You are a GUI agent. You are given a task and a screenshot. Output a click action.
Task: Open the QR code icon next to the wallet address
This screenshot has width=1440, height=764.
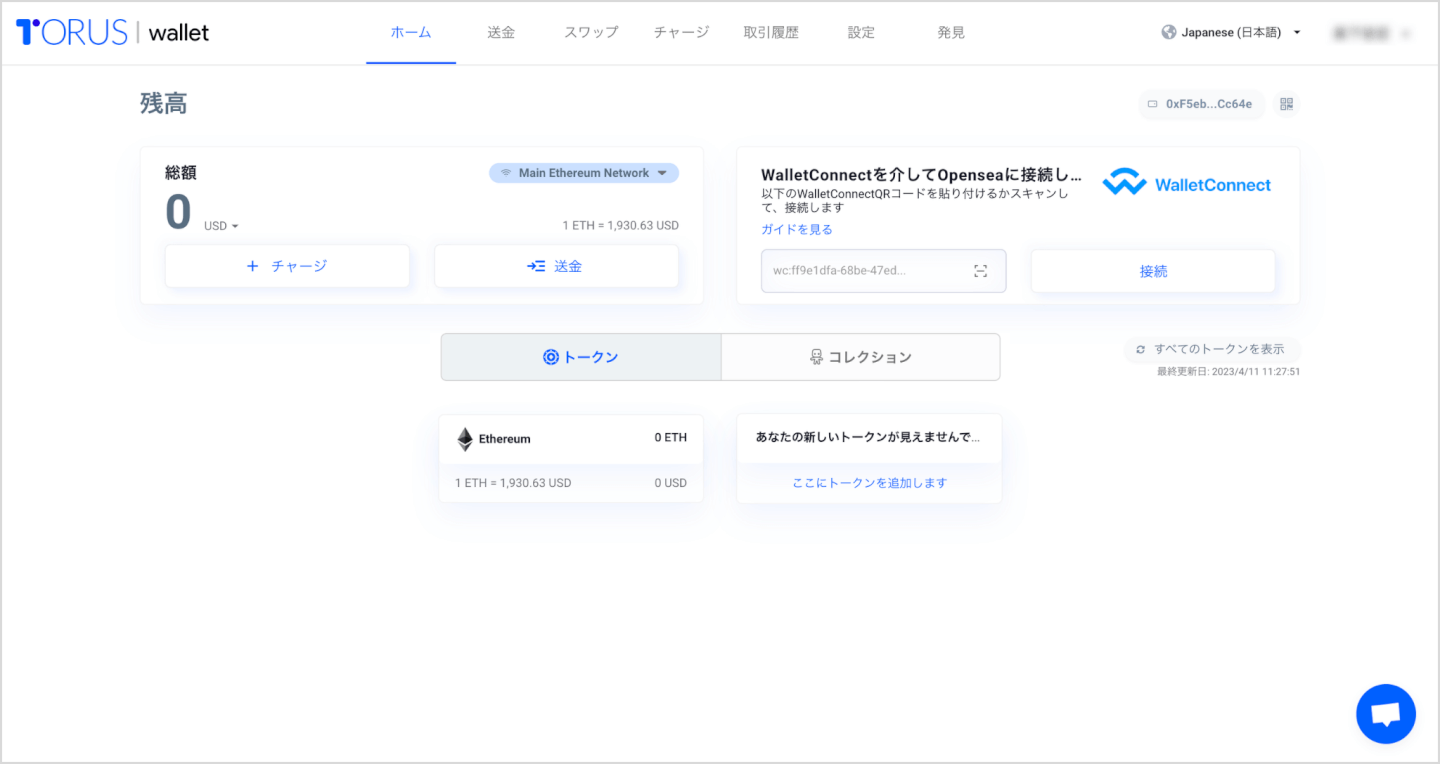click(1287, 104)
